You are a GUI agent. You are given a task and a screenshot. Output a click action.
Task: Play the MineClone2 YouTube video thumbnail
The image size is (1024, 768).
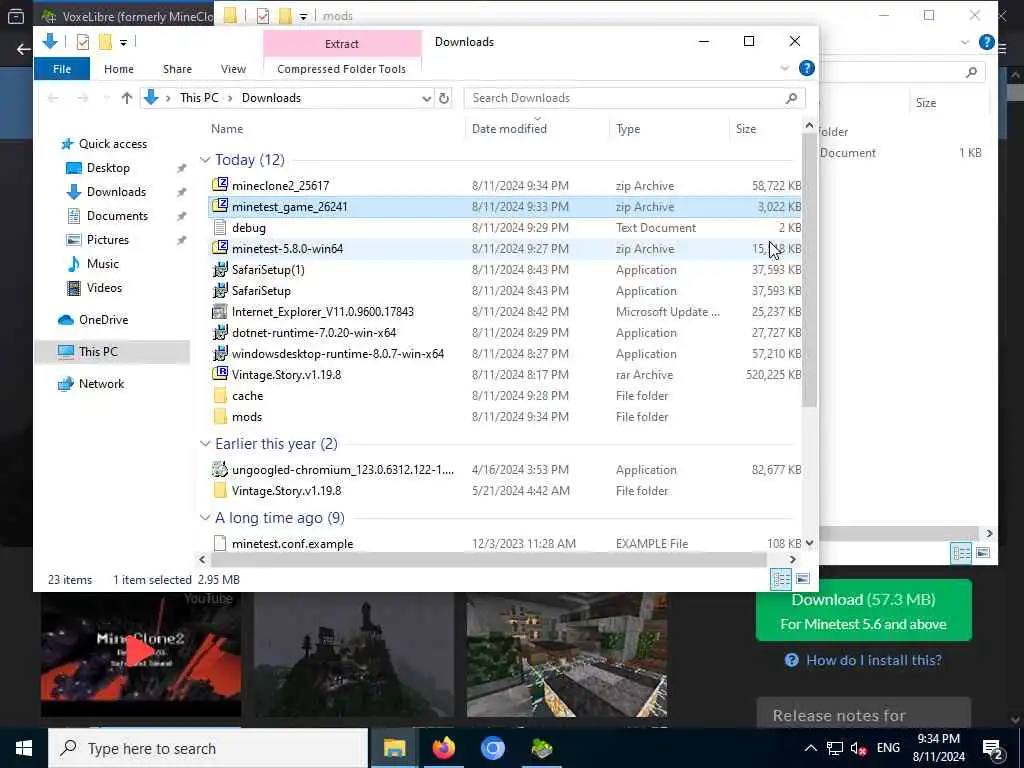click(140, 652)
